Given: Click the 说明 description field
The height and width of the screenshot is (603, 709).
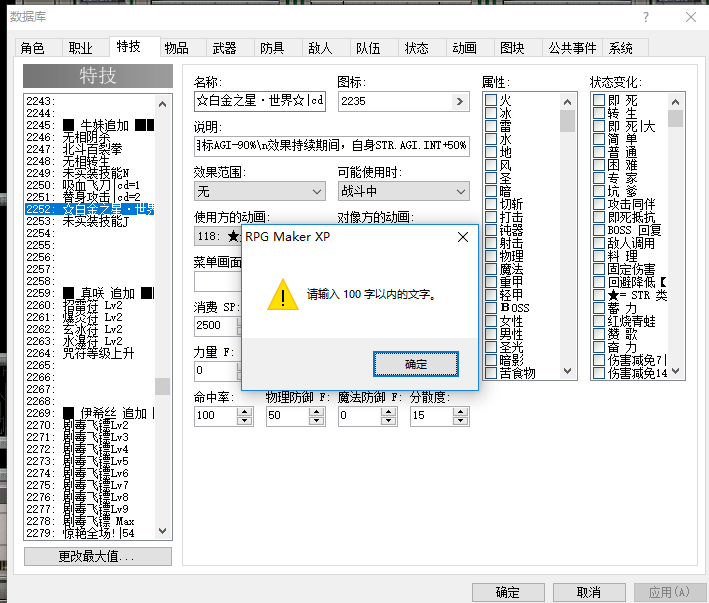Looking at the screenshot, I should [332, 146].
